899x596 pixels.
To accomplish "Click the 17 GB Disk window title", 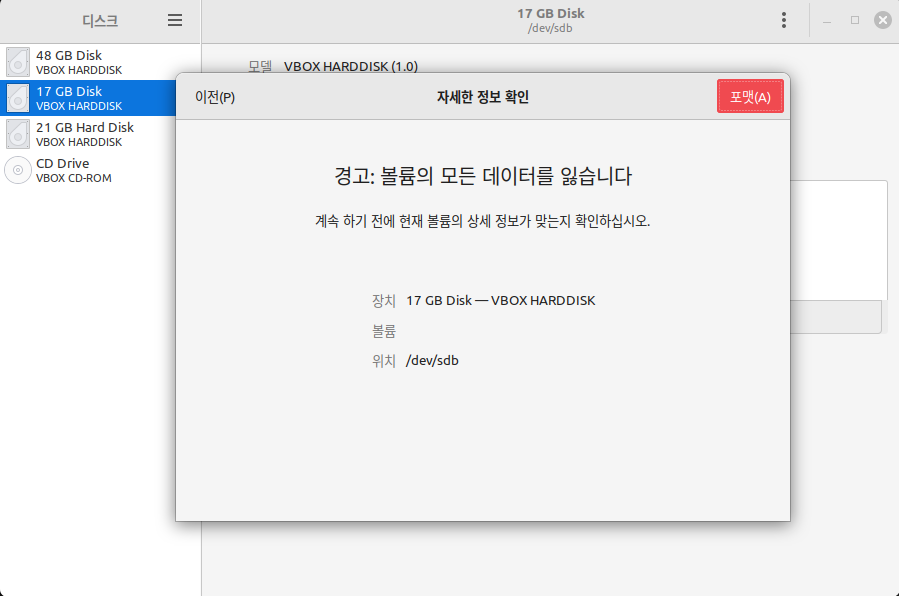I will point(550,13).
